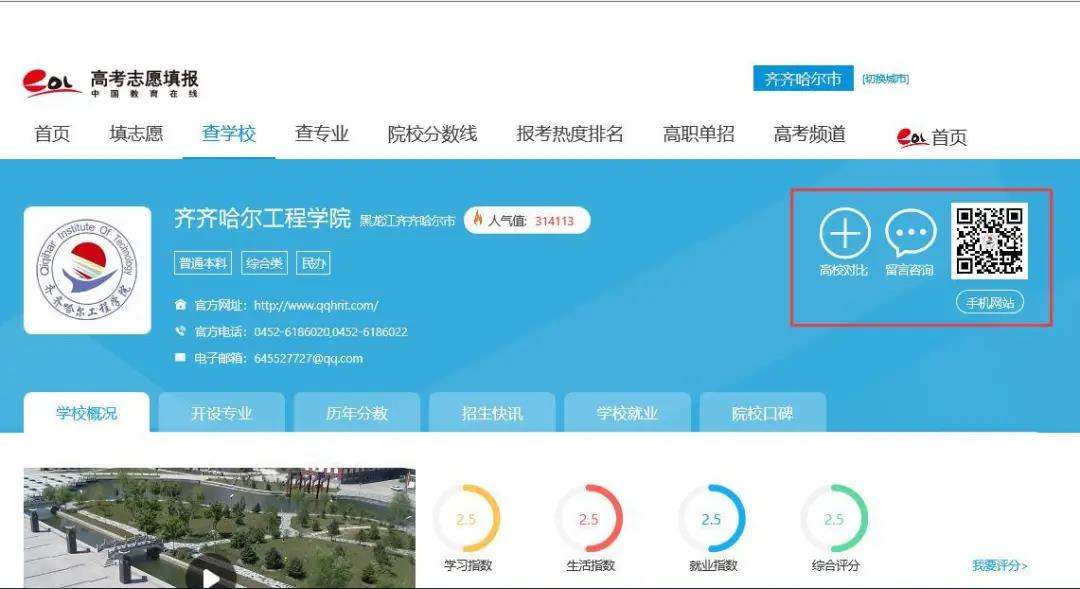This screenshot has width=1080, height=589.
Task: Click the home icon beside 官方网址
Action: [x=180, y=305]
